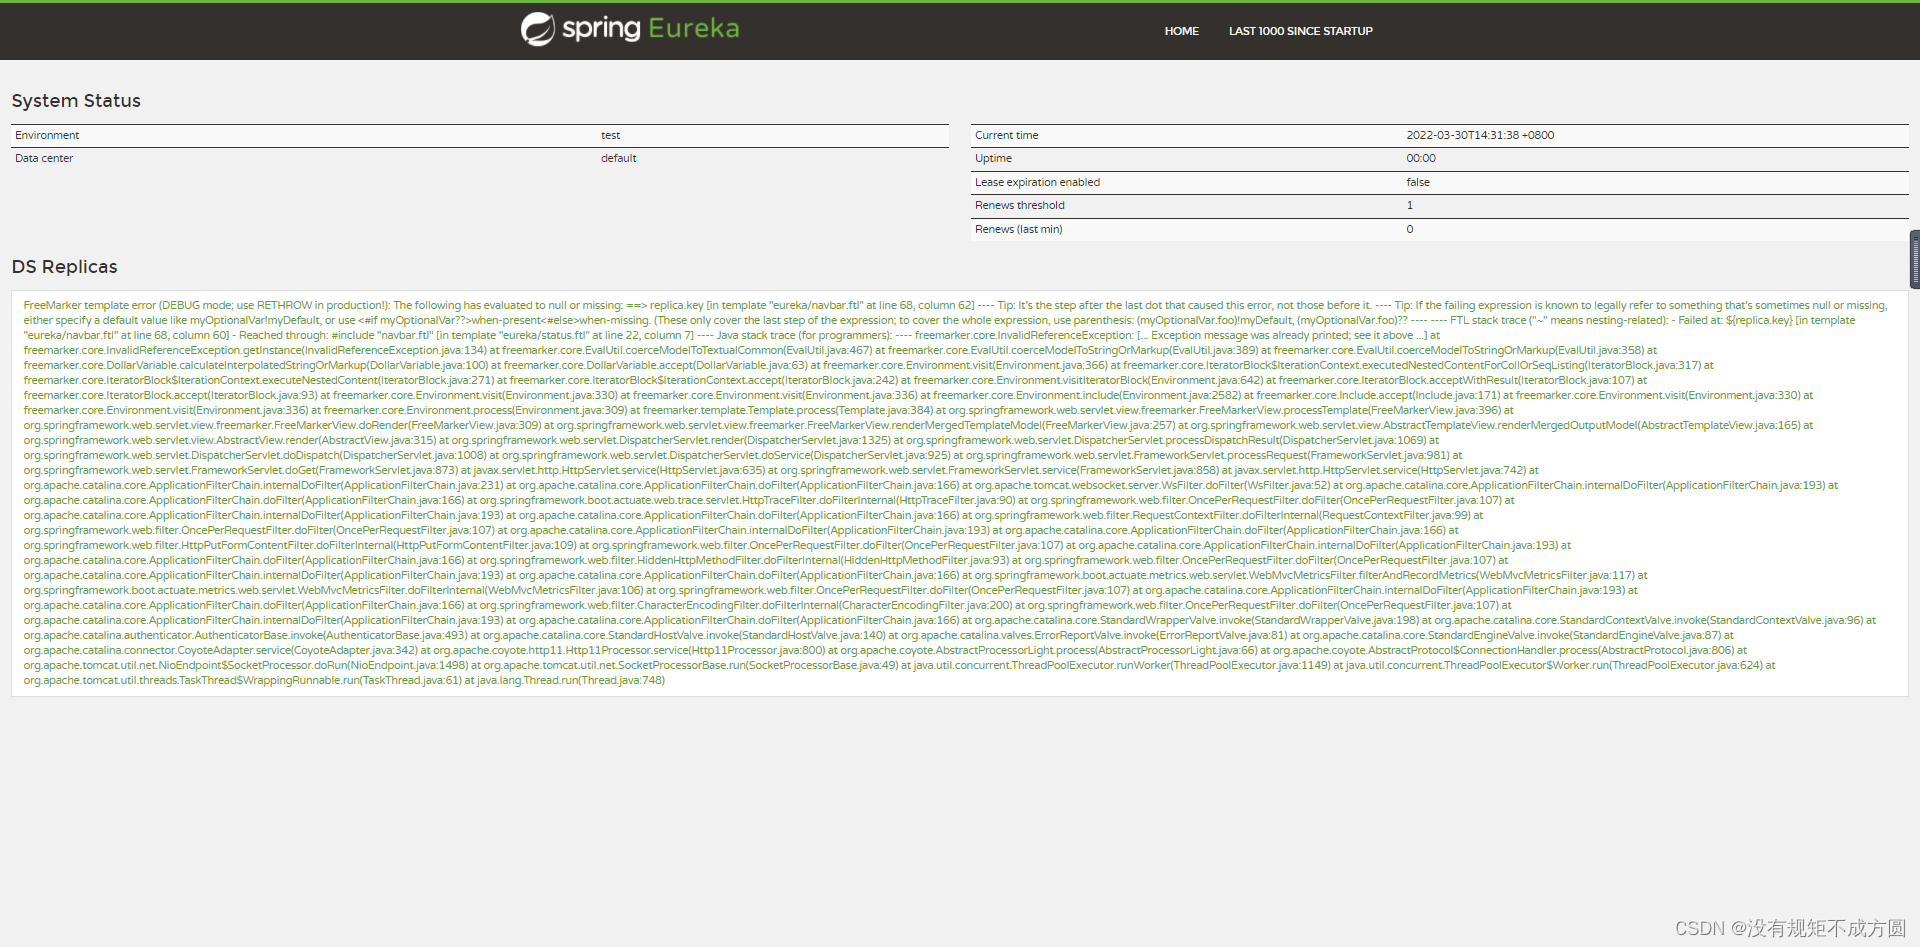
Task: Click the Renews threshold value 1
Action: 1410,205
